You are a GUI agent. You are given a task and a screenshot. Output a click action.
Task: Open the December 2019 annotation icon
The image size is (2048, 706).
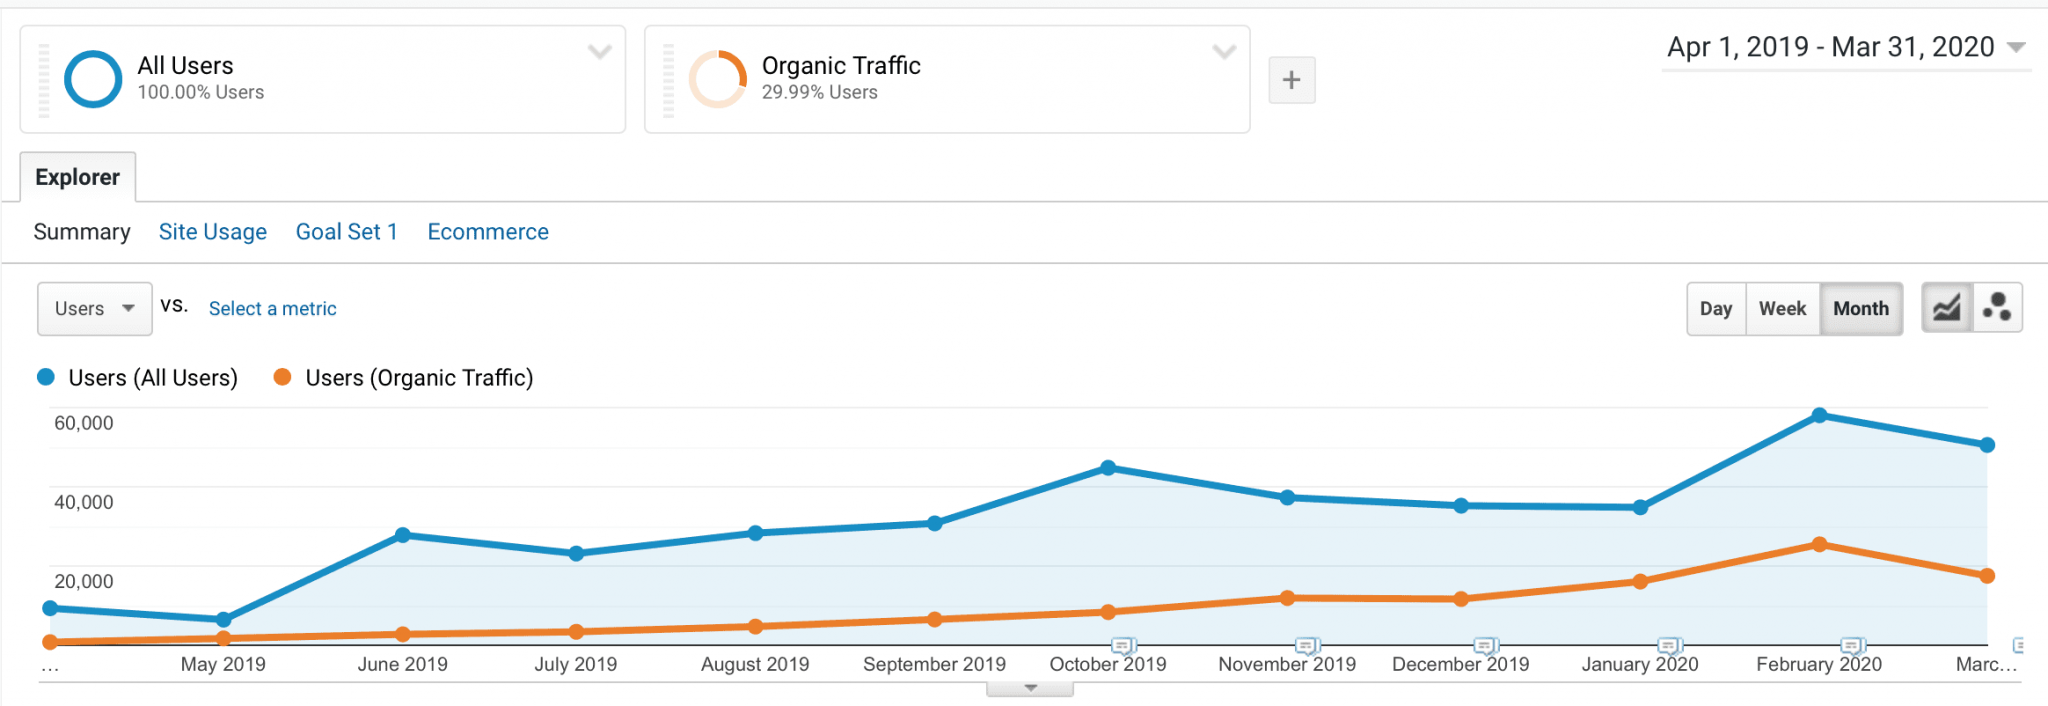click(x=1486, y=646)
